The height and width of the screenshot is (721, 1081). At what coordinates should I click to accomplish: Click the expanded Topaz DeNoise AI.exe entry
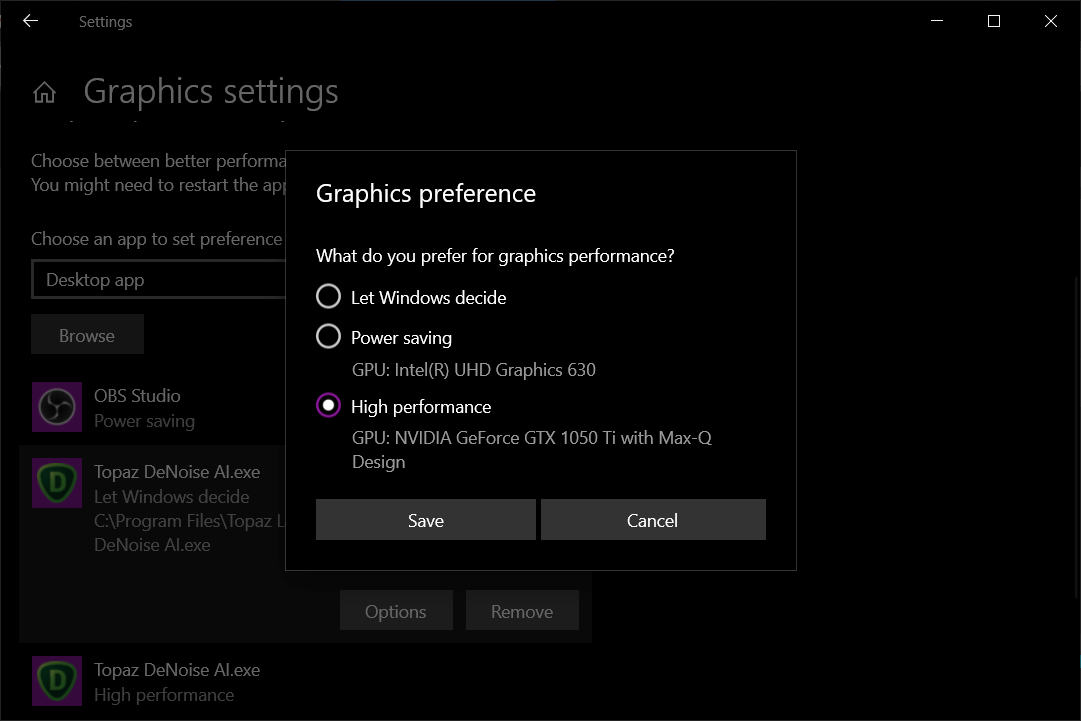click(177, 496)
